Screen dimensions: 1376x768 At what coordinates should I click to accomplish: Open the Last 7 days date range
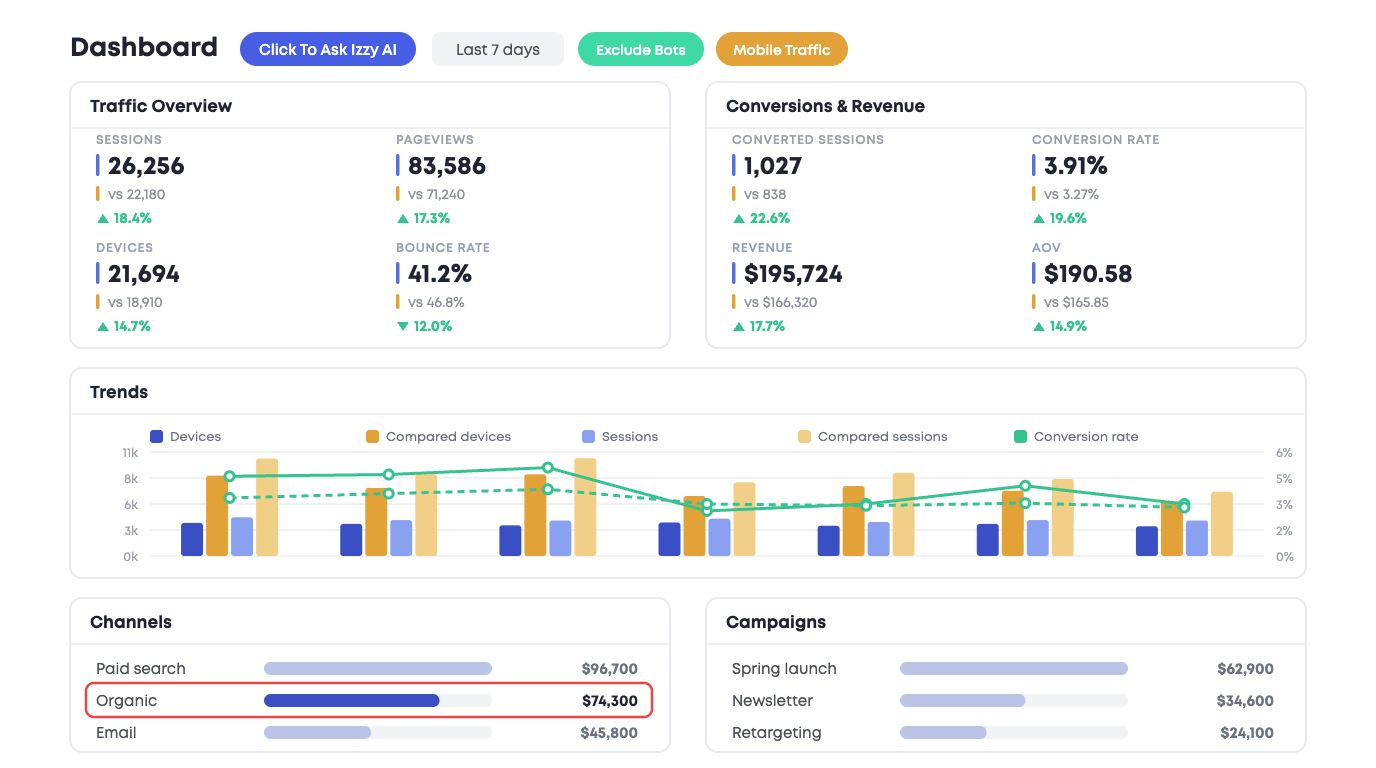pyautogui.click(x=497, y=49)
